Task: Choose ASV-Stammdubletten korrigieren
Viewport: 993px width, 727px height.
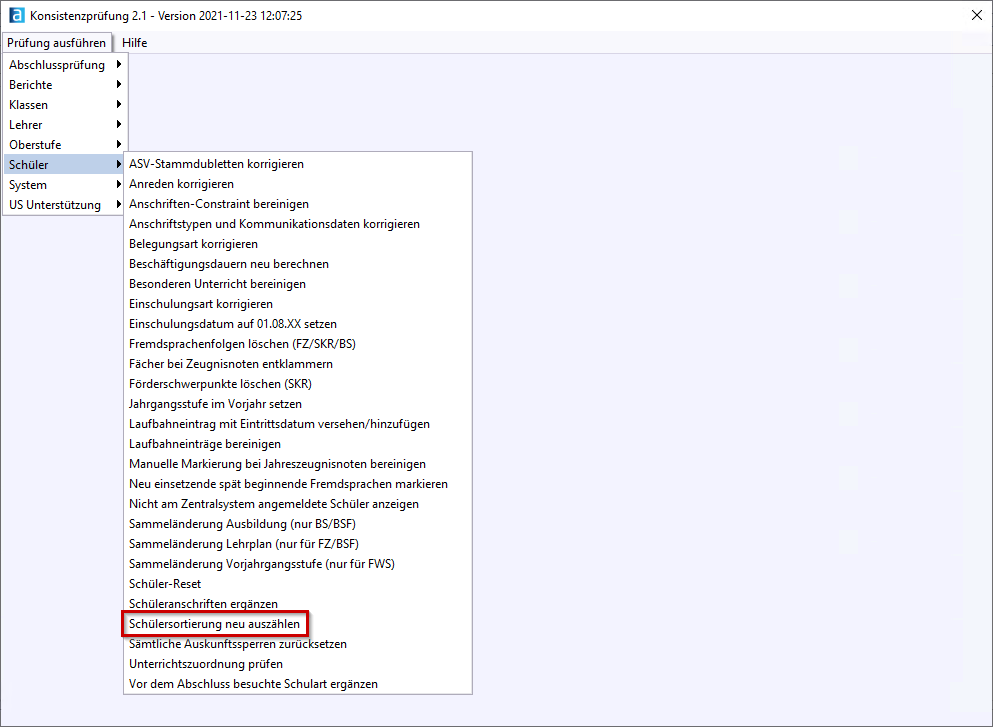Action: point(298,164)
